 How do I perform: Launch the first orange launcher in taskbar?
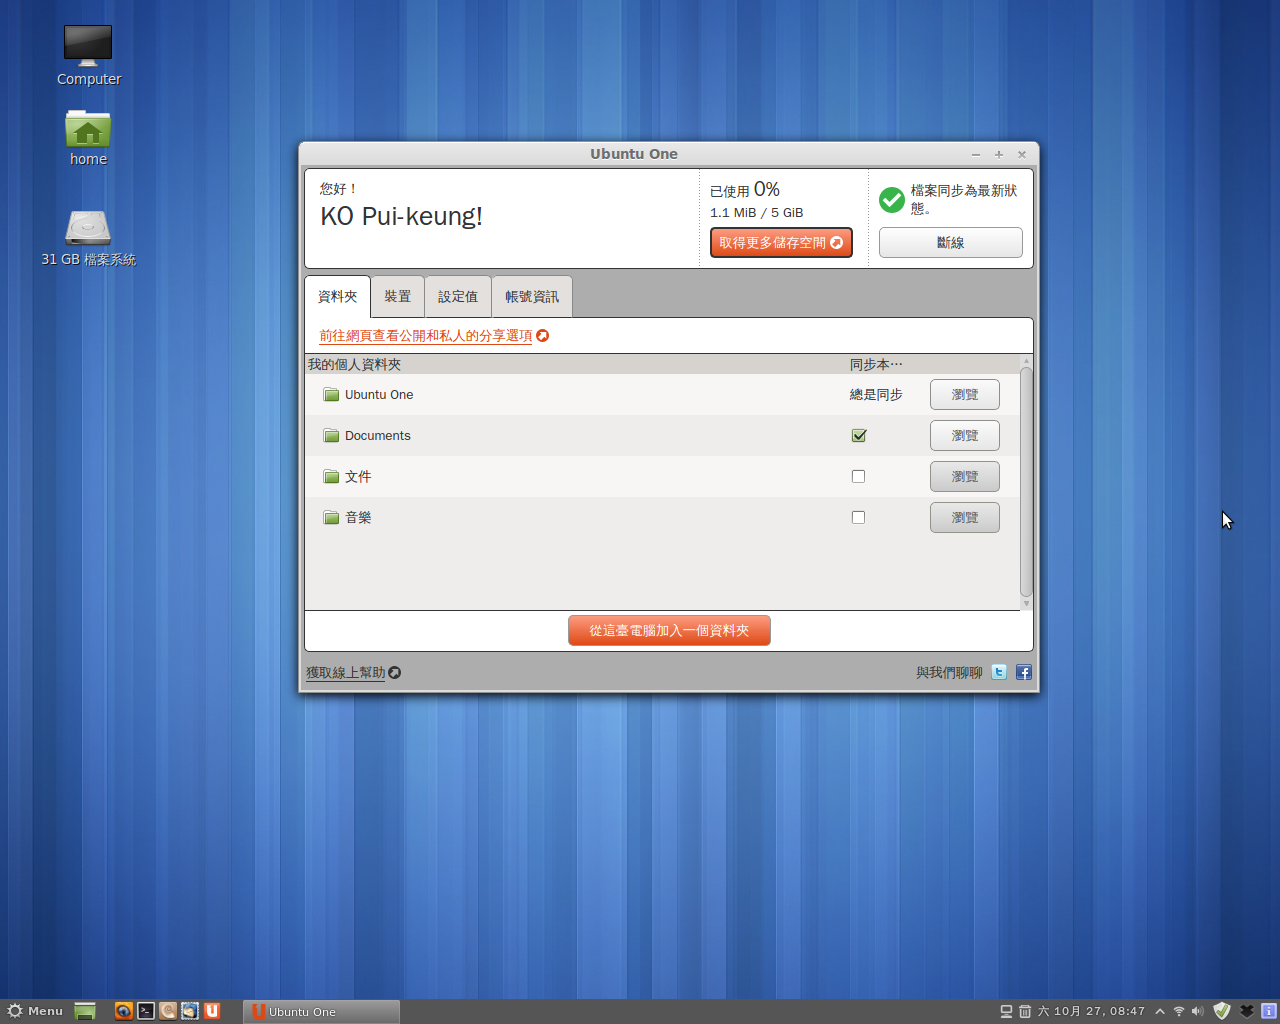(123, 1011)
